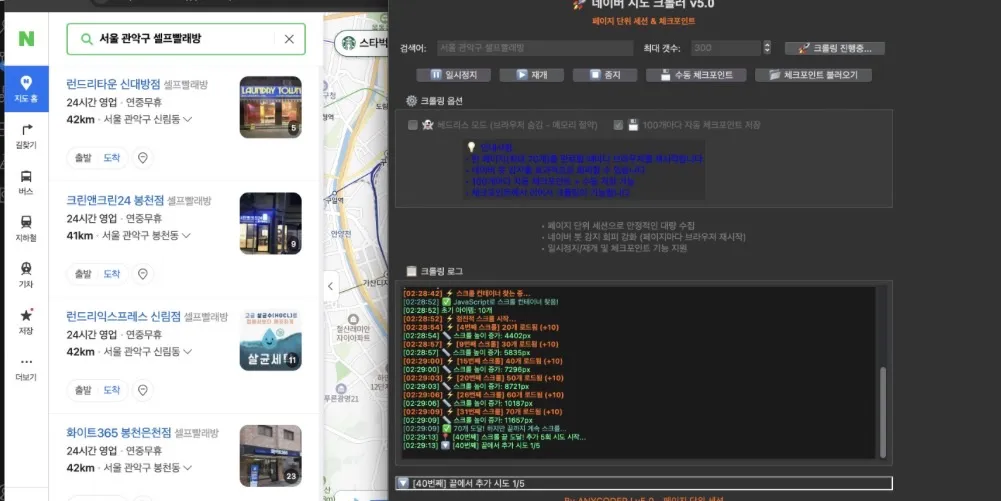Click the search magnifier icon in the map search box
1001x501 pixels.
click(86, 39)
